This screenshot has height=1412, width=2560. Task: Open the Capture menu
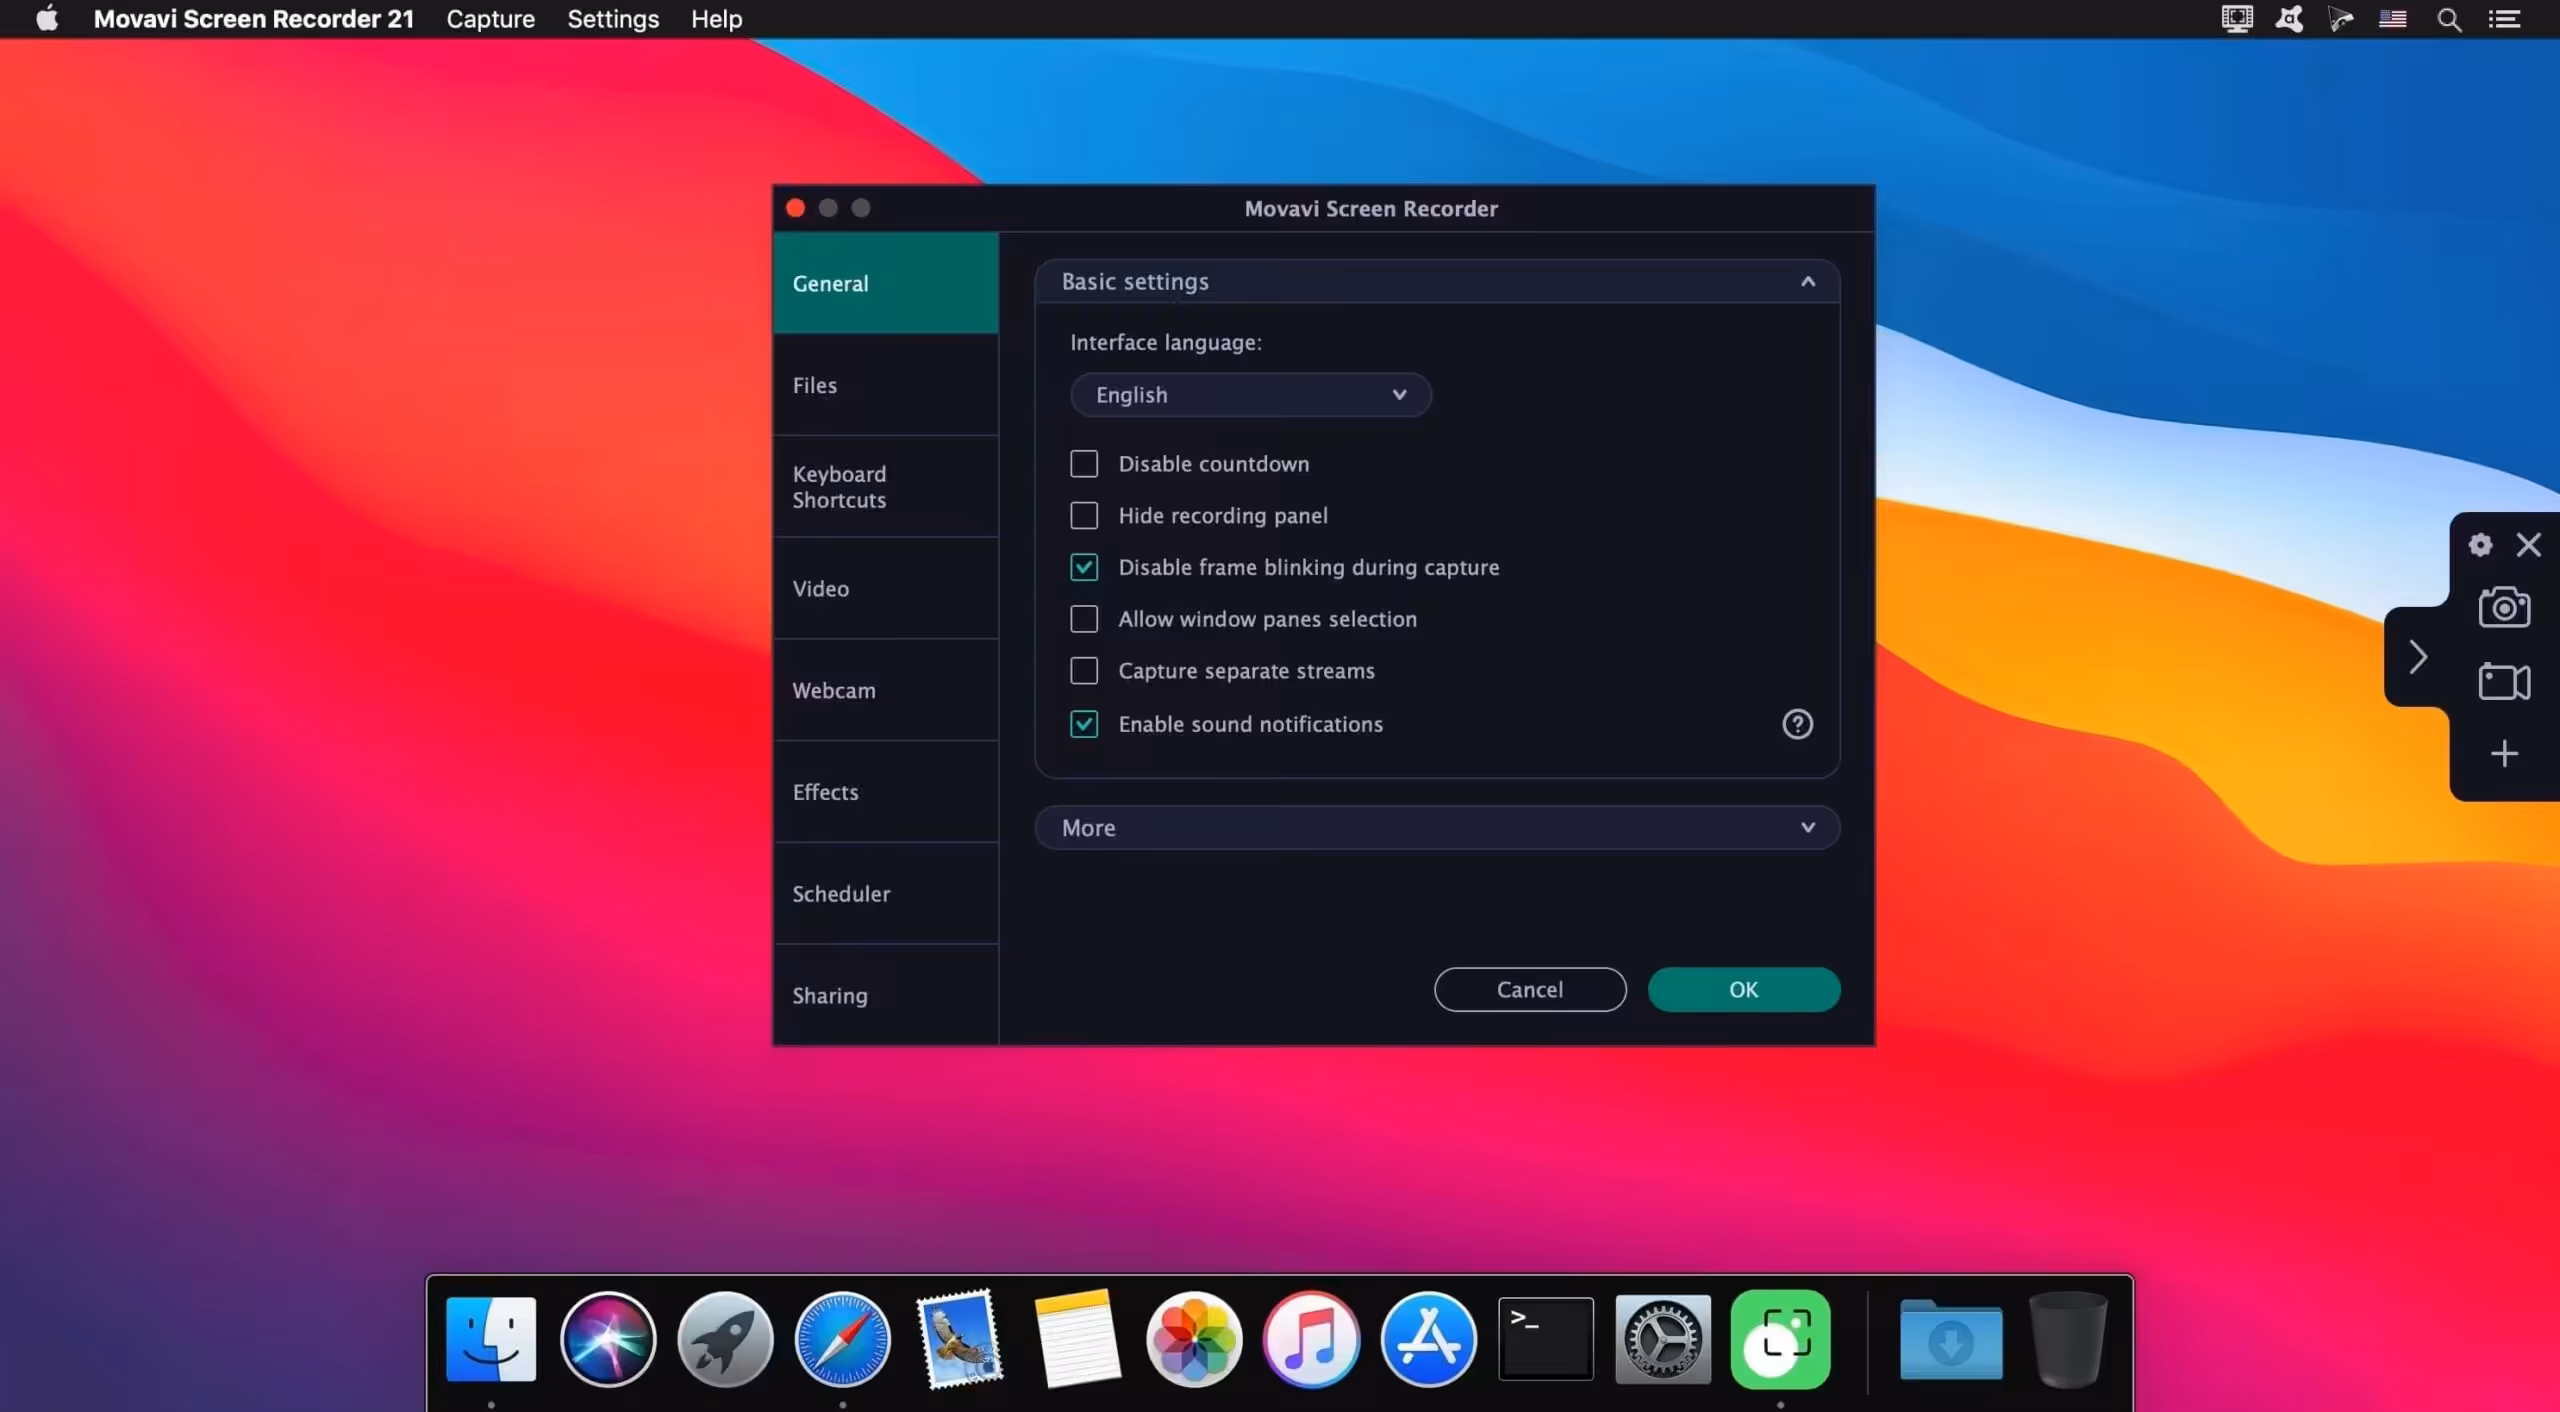[490, 19]
